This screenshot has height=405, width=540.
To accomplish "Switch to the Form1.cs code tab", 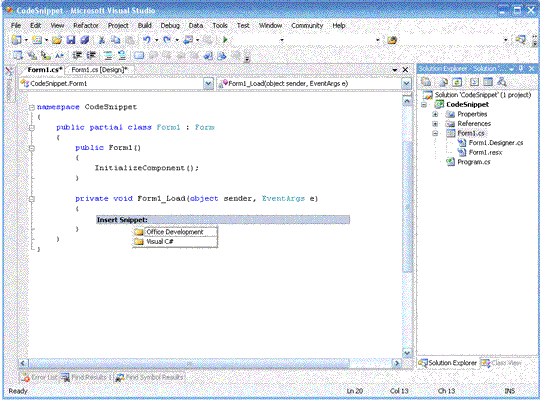I will tap(45, 70).
